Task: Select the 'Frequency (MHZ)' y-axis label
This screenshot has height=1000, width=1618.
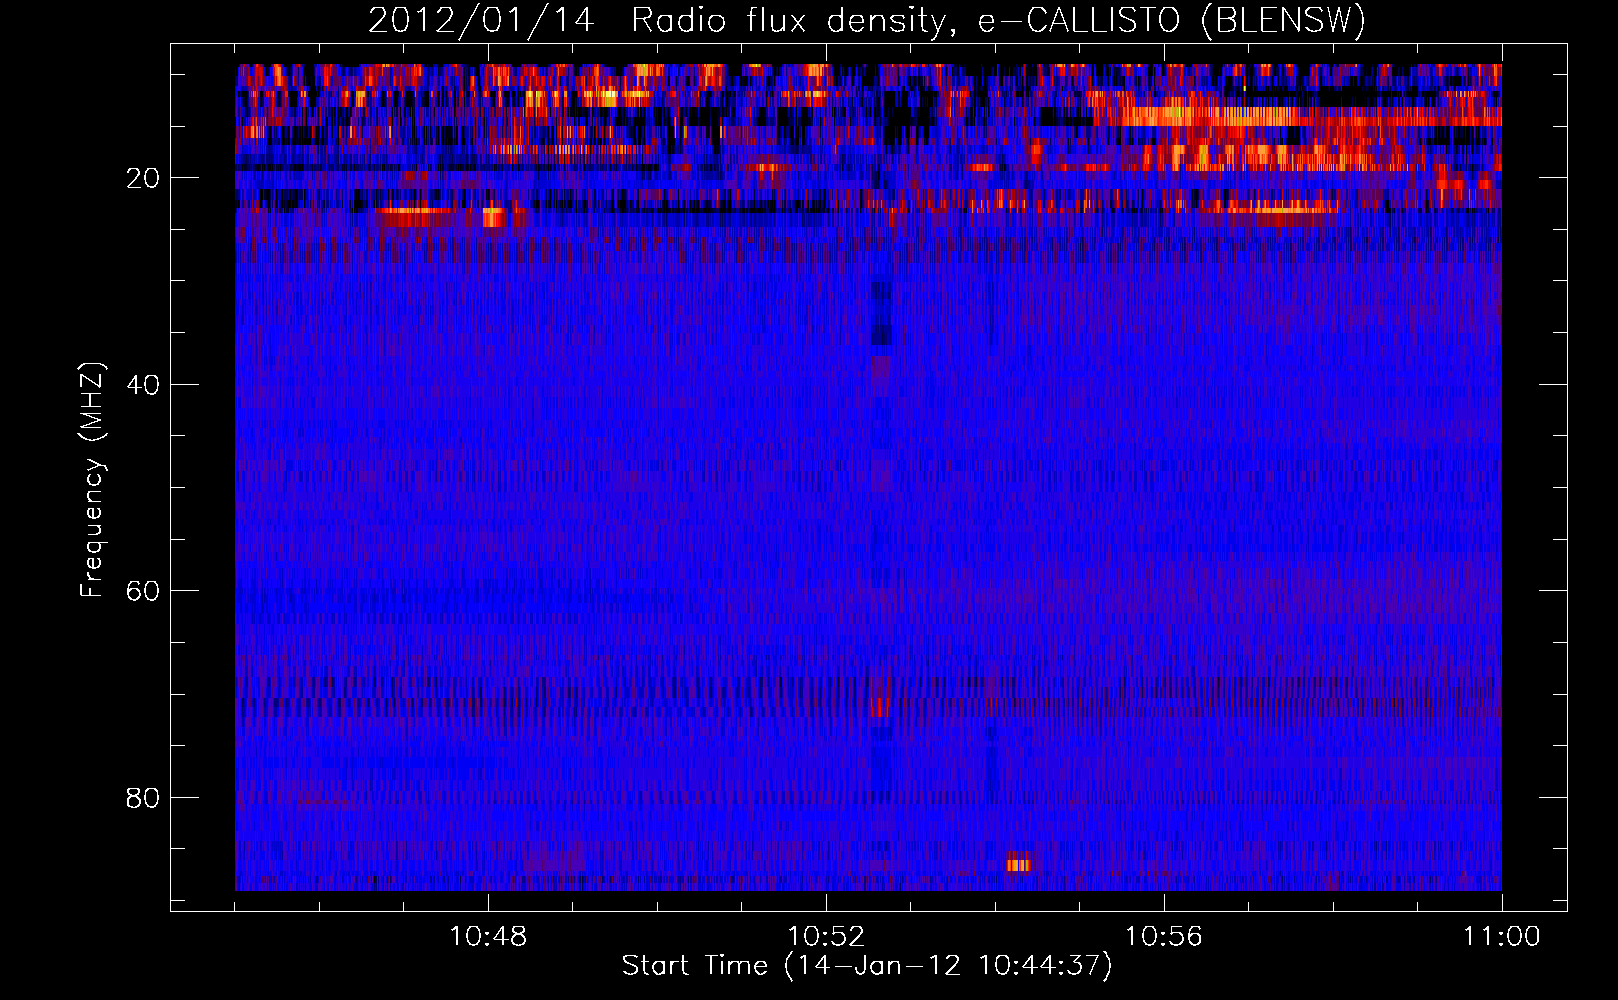Action: click(92, 480)
